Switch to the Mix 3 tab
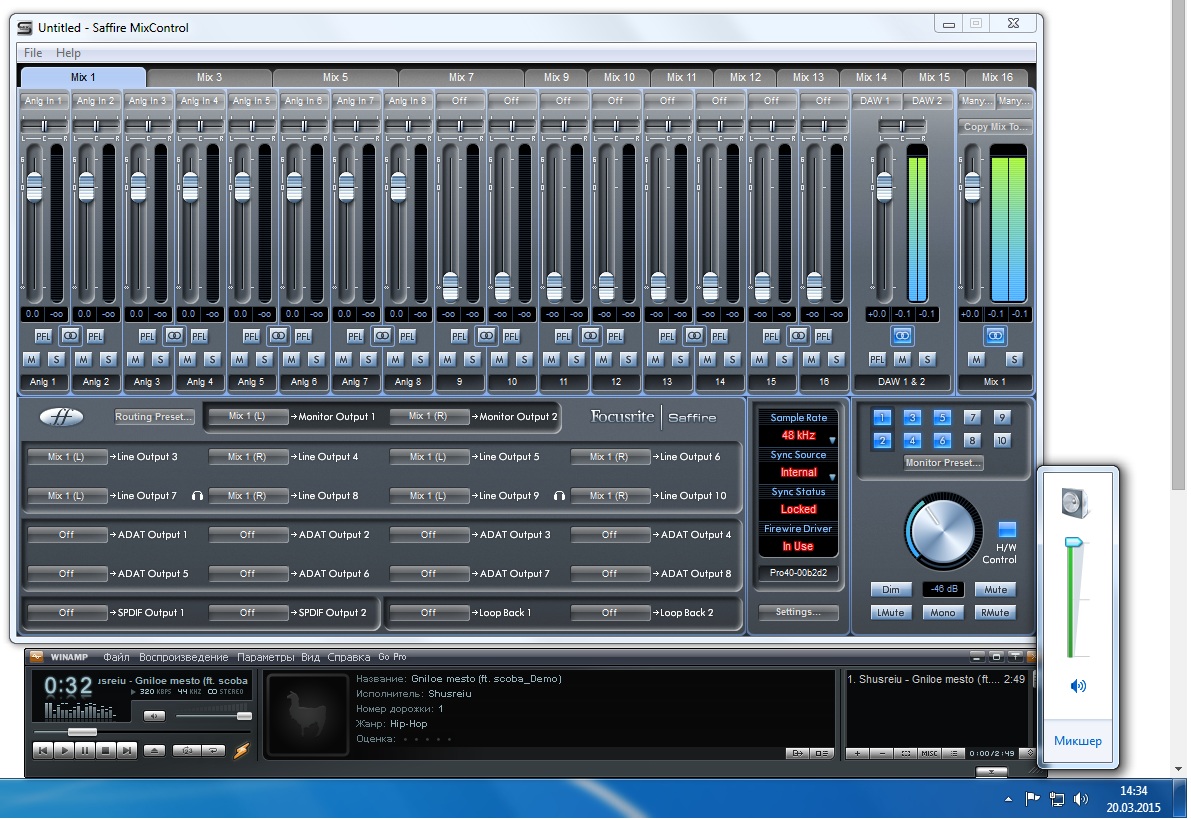Image resolution: width=1191 pixels, height=819 pixels. coord(209,77)
